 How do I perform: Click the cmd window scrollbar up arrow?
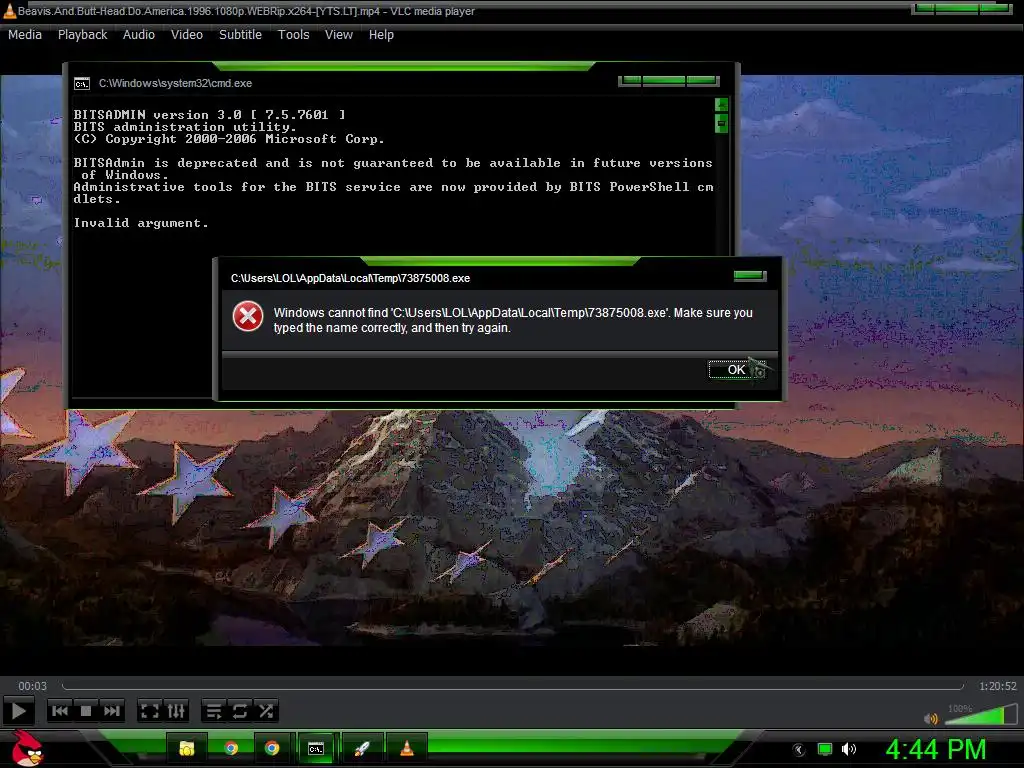[x=722, y=105]
